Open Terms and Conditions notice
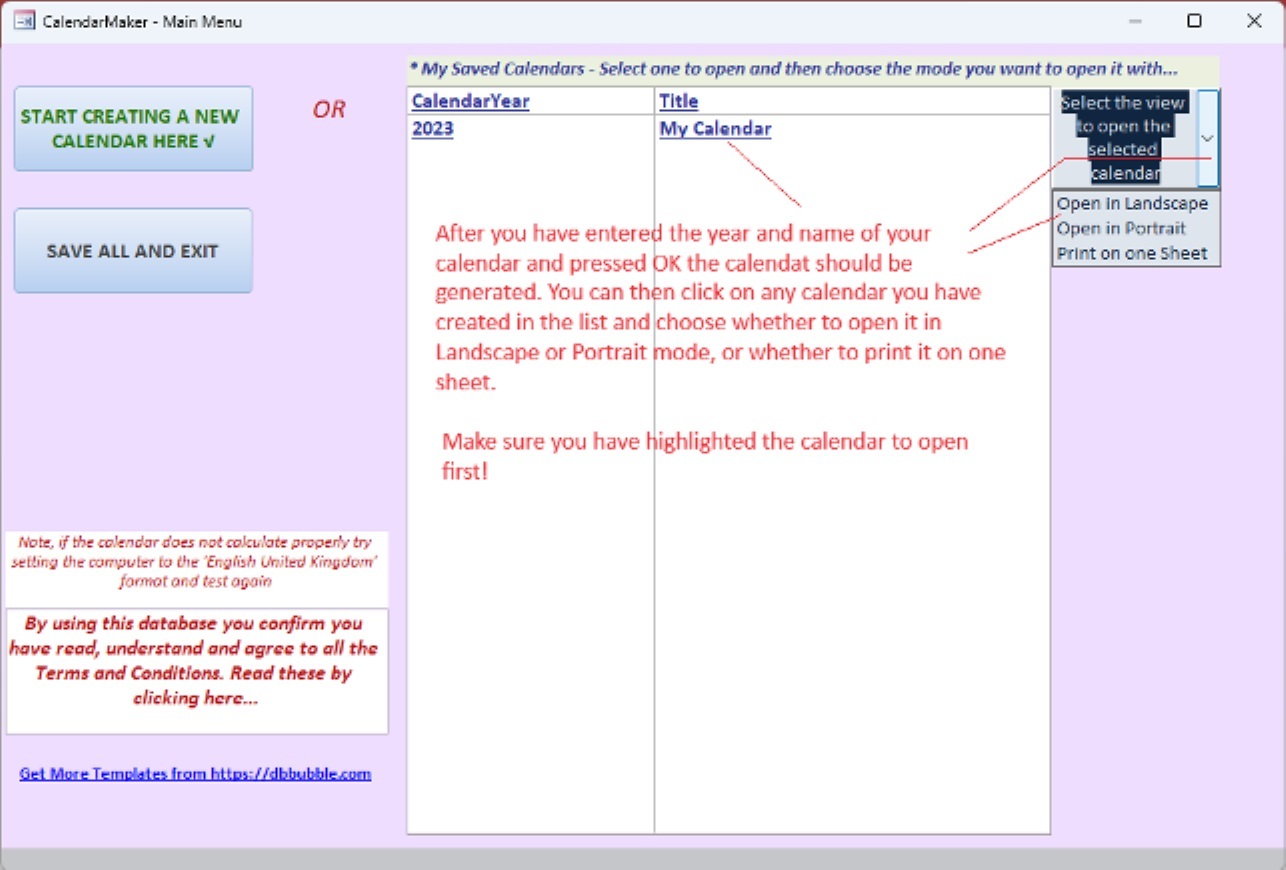 197,671
